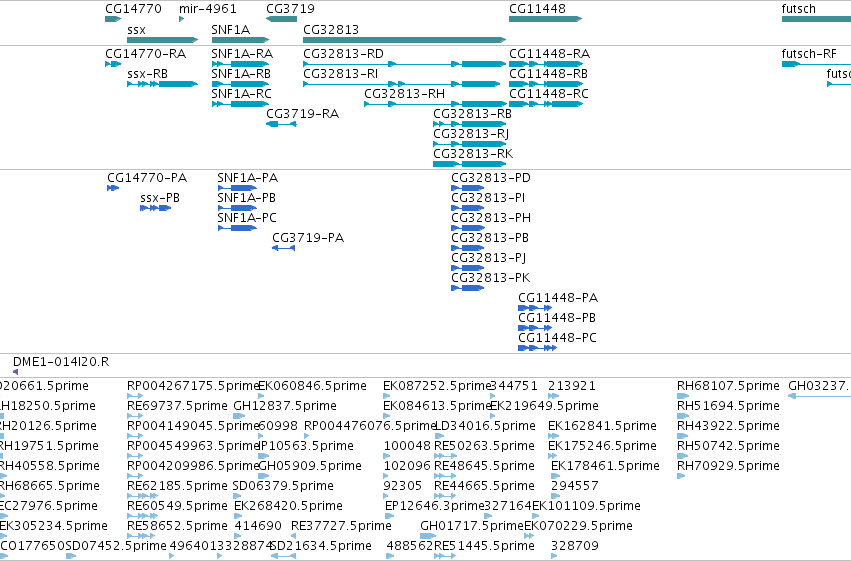Click the SNF1A-PB protein label
This screenshot has height=561, width=851.
pos(246,198)
